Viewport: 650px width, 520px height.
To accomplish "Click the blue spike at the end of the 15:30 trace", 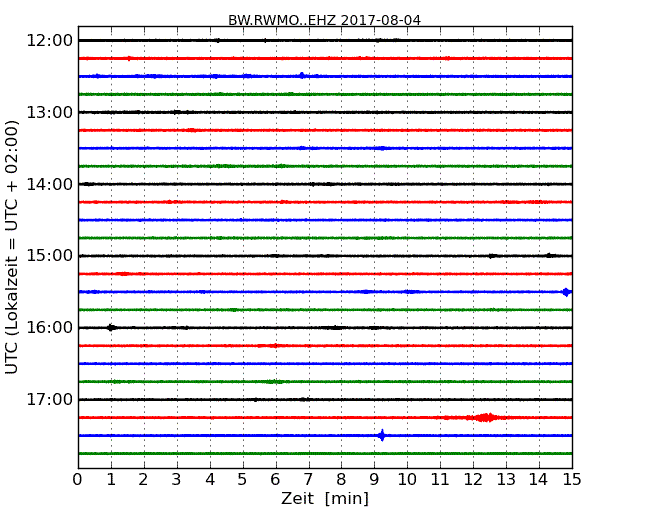I will 566,292.
